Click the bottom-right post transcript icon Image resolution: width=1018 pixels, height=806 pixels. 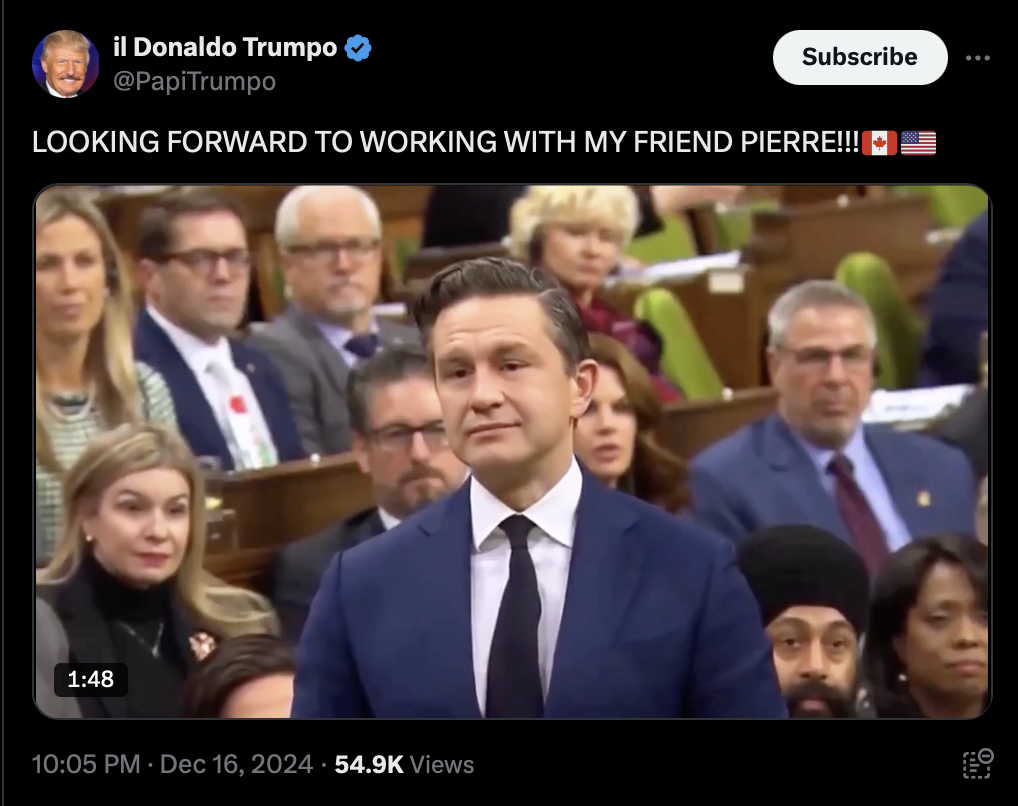(x=977, y=764)
